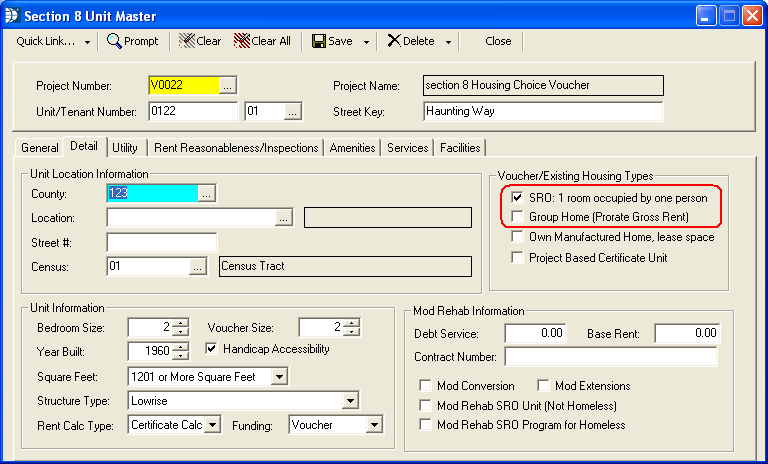Switch to the Facilities tab
The image size is (768, 464).
(460, 148)
